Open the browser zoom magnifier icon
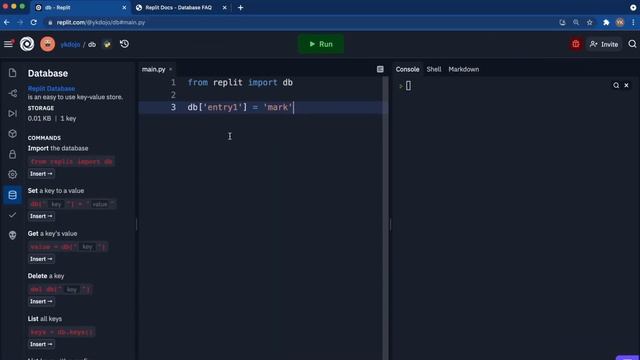Viewport: 640px width, 360px height. (576, 22)
